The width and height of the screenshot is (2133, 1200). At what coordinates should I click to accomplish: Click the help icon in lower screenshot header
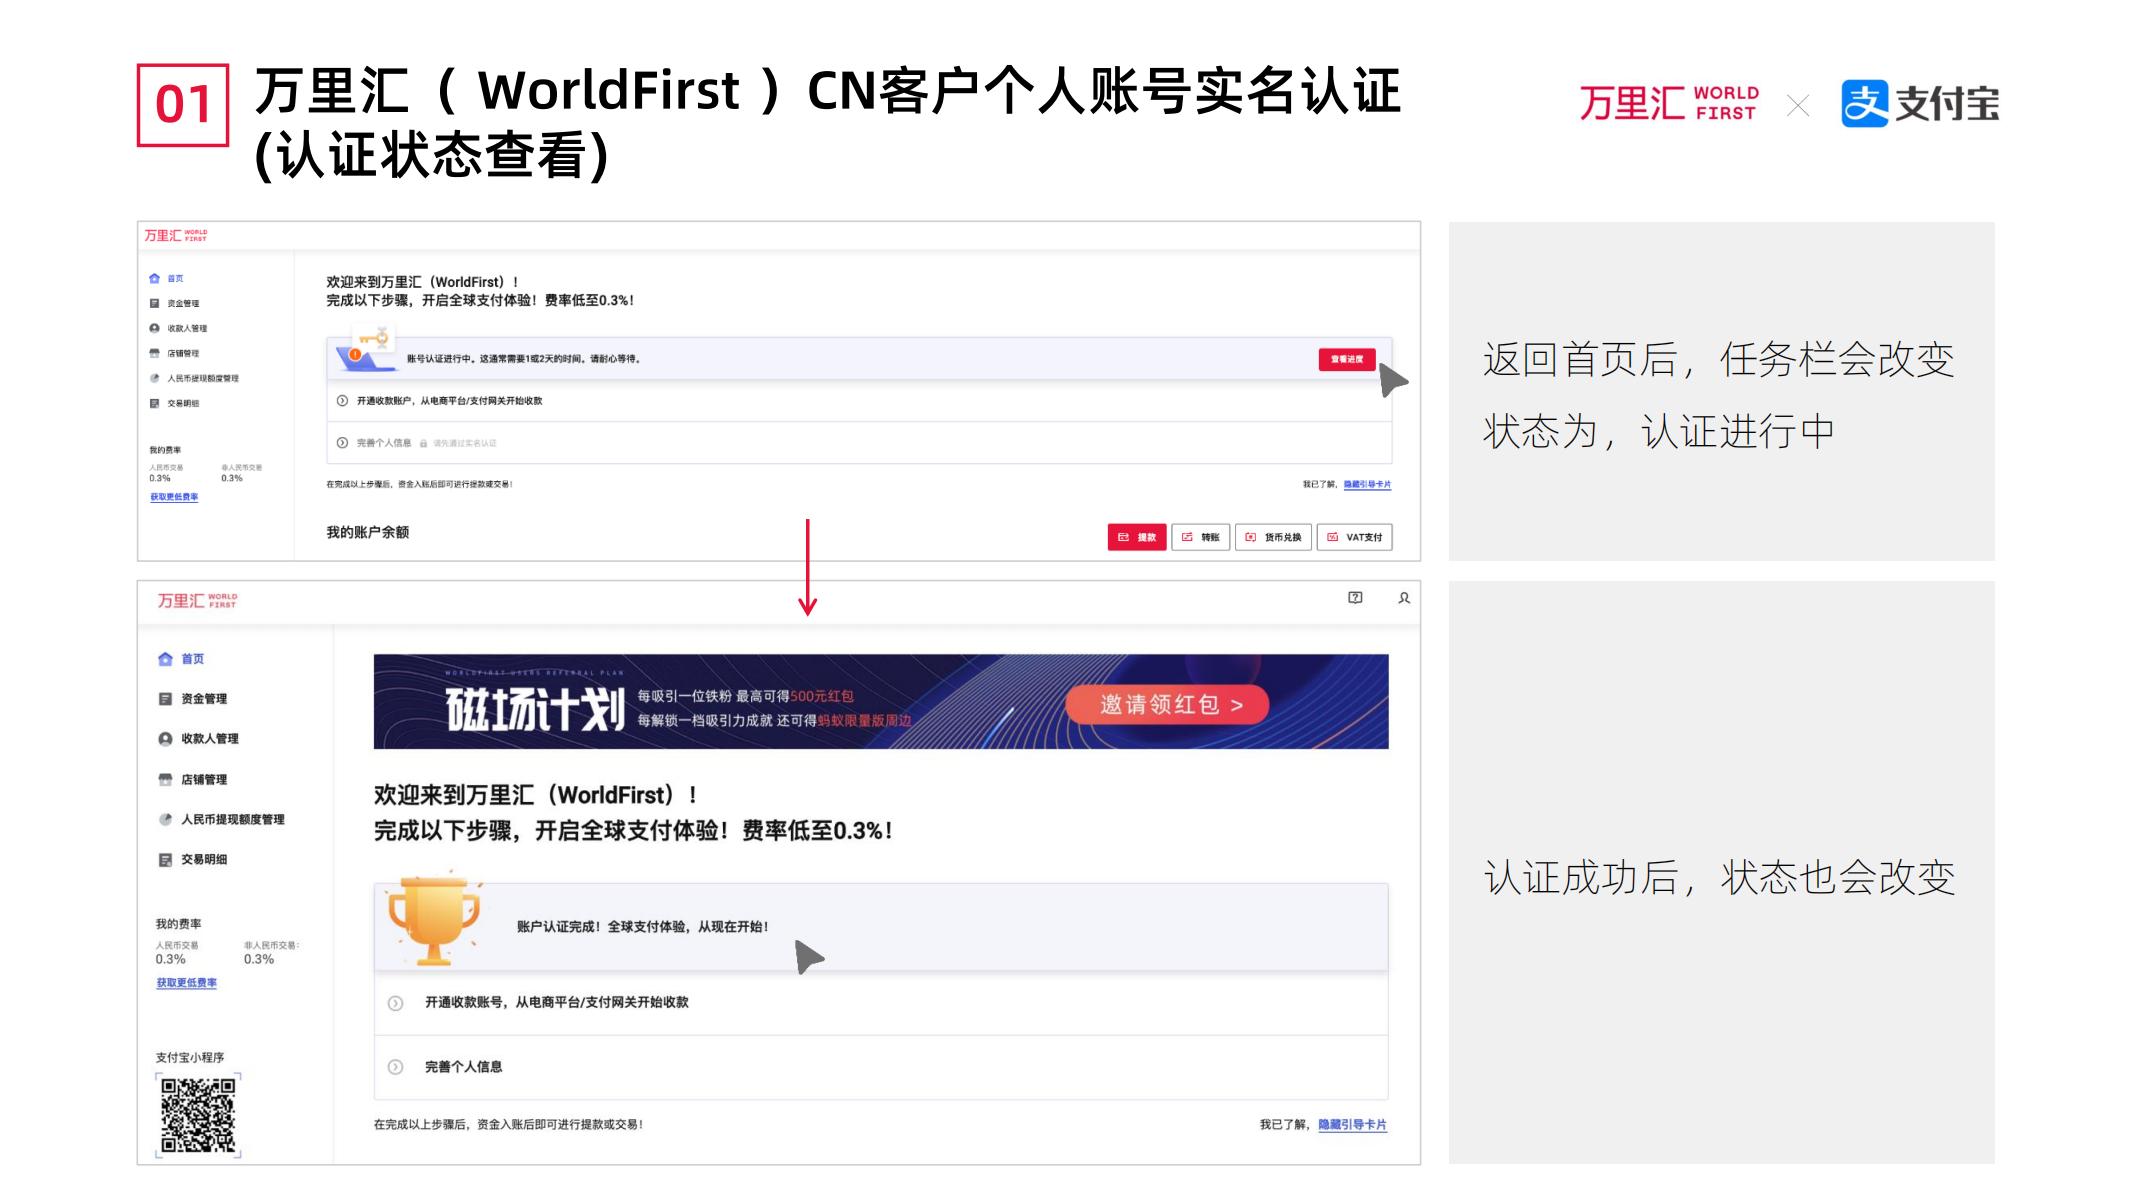click(x=1355, y=598)
